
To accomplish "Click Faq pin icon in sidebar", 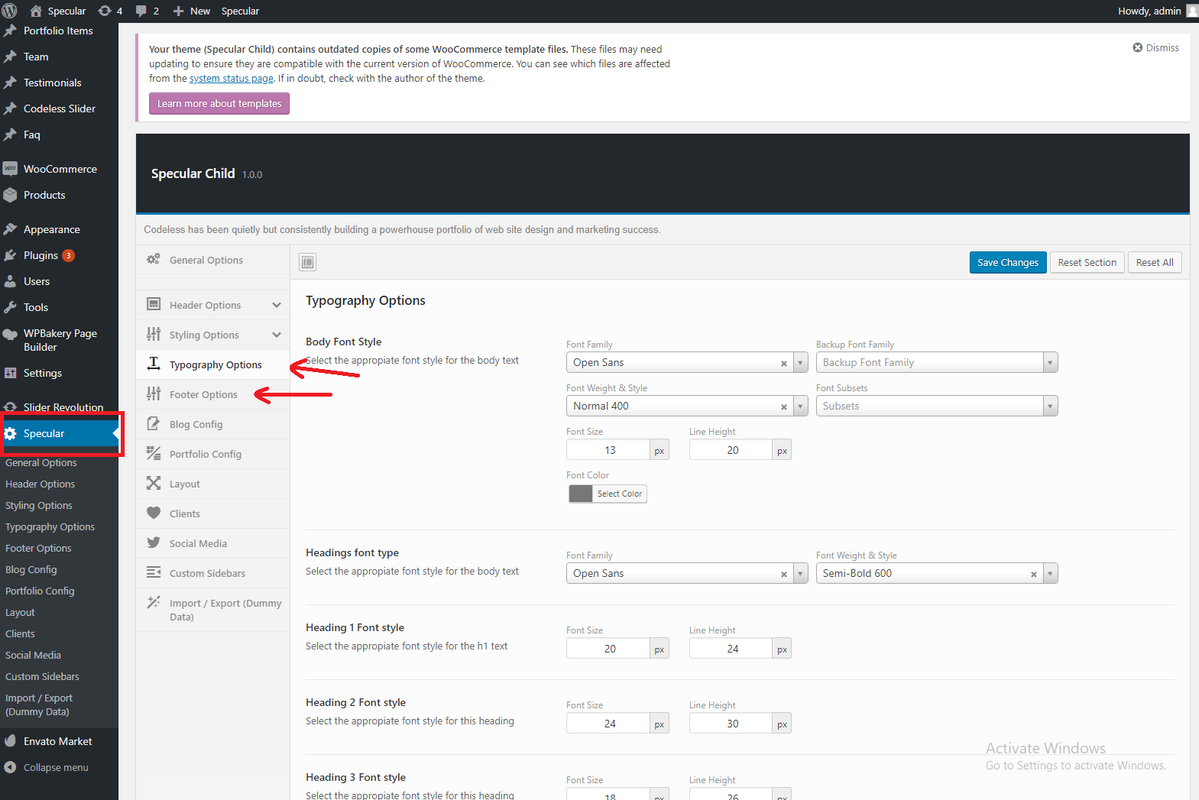I will point(10,135).
